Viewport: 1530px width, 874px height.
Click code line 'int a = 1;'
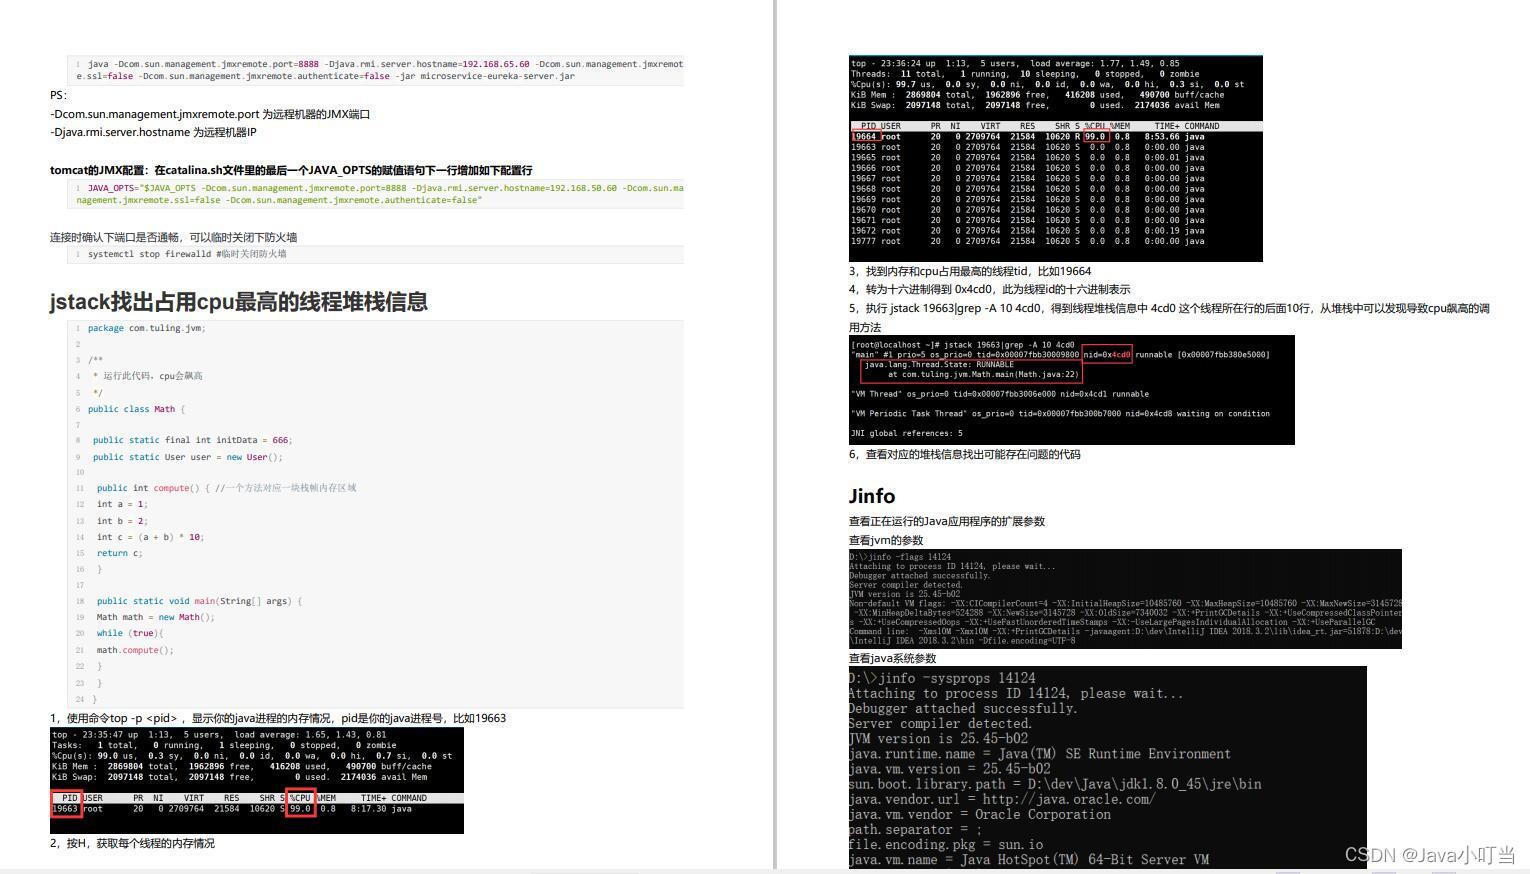122,504
